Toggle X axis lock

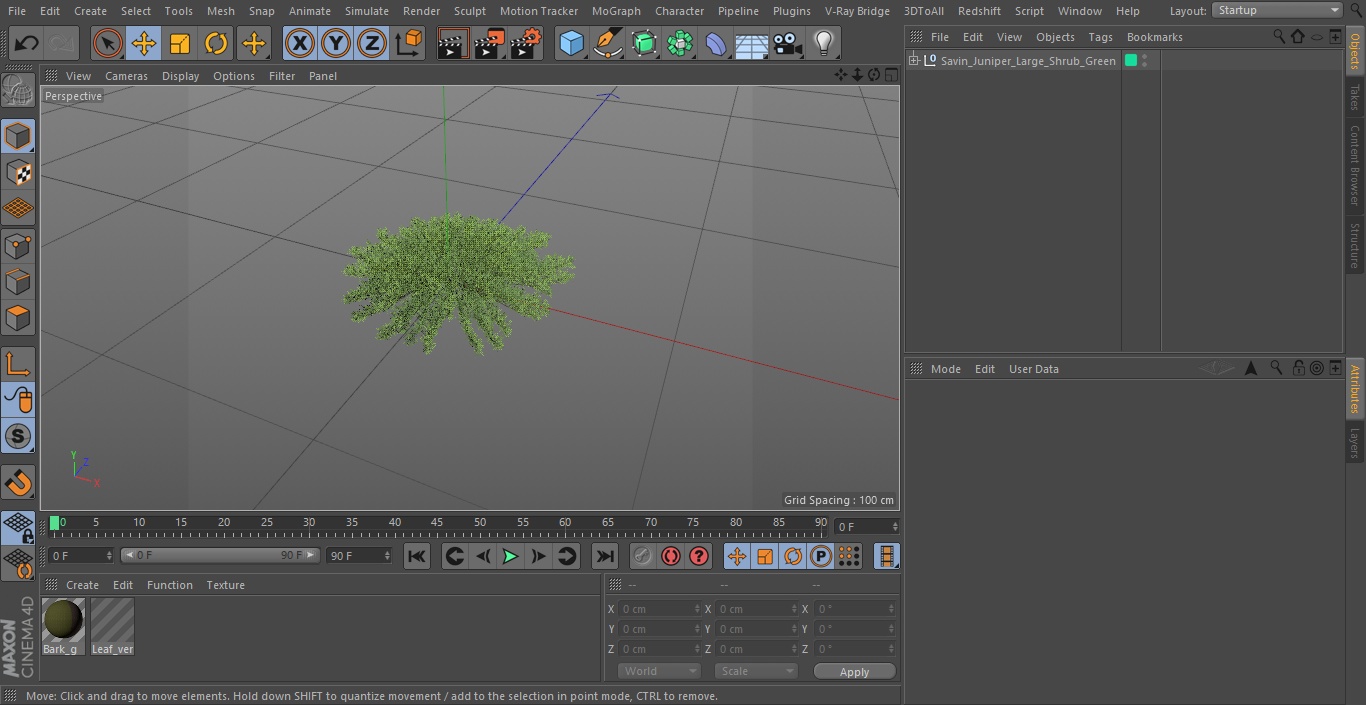pos(299,43)
